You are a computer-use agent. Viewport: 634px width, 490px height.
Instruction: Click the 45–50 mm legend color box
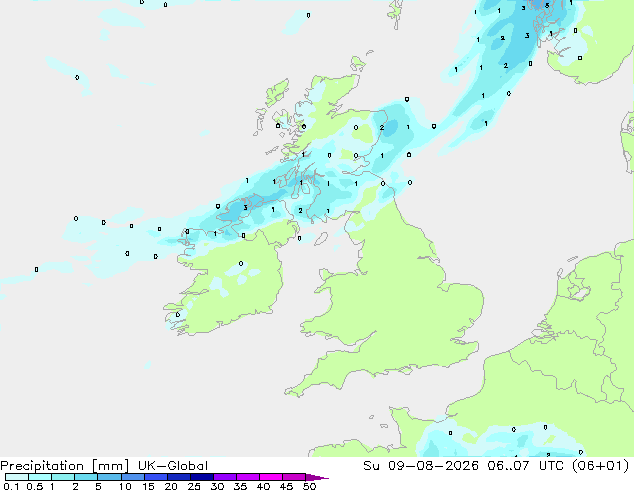(294, 477)
